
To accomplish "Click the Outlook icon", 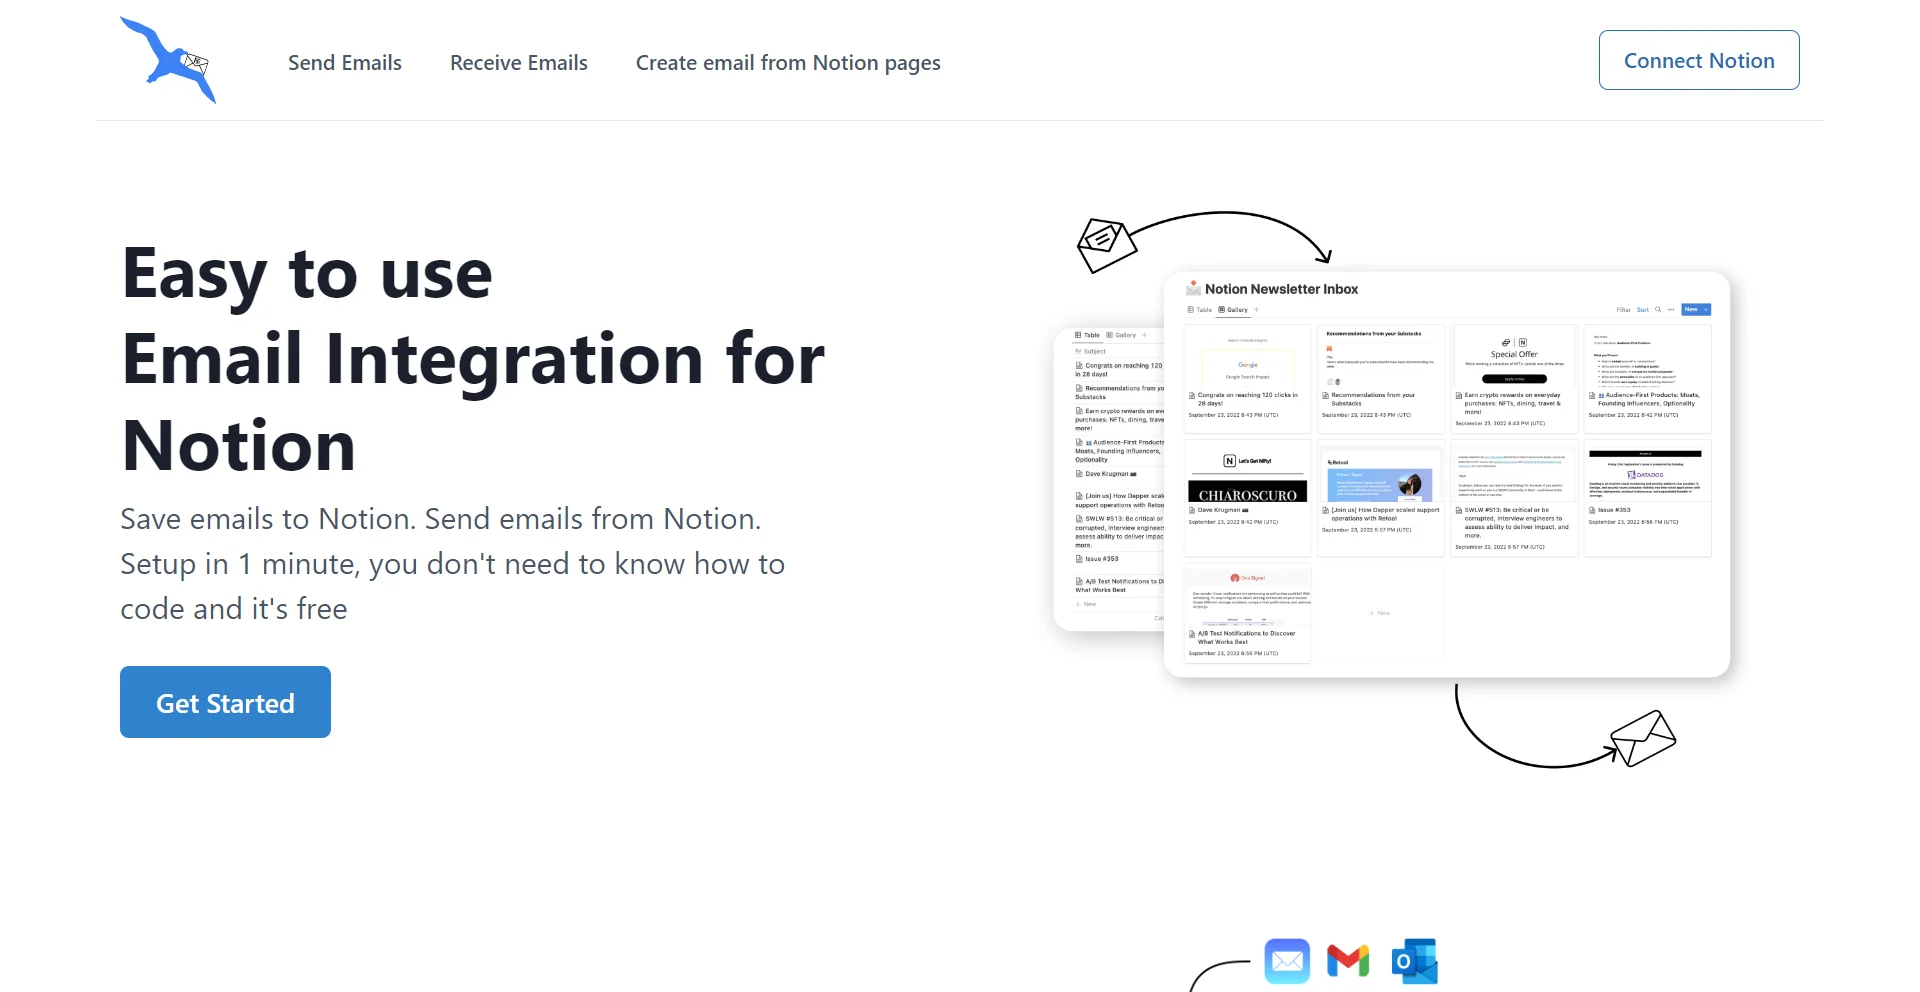I will click(x=1414, y=961).
